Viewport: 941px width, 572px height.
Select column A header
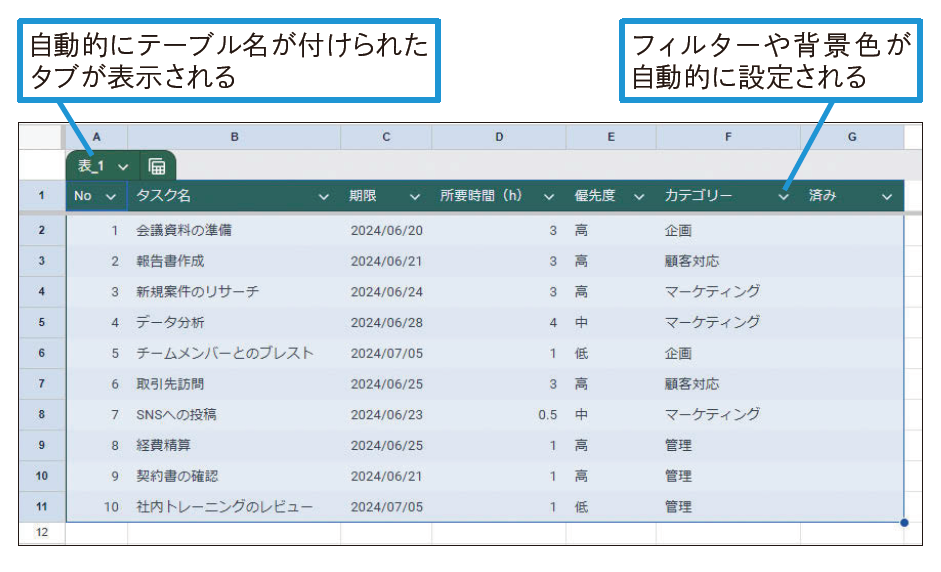[96, 137]
